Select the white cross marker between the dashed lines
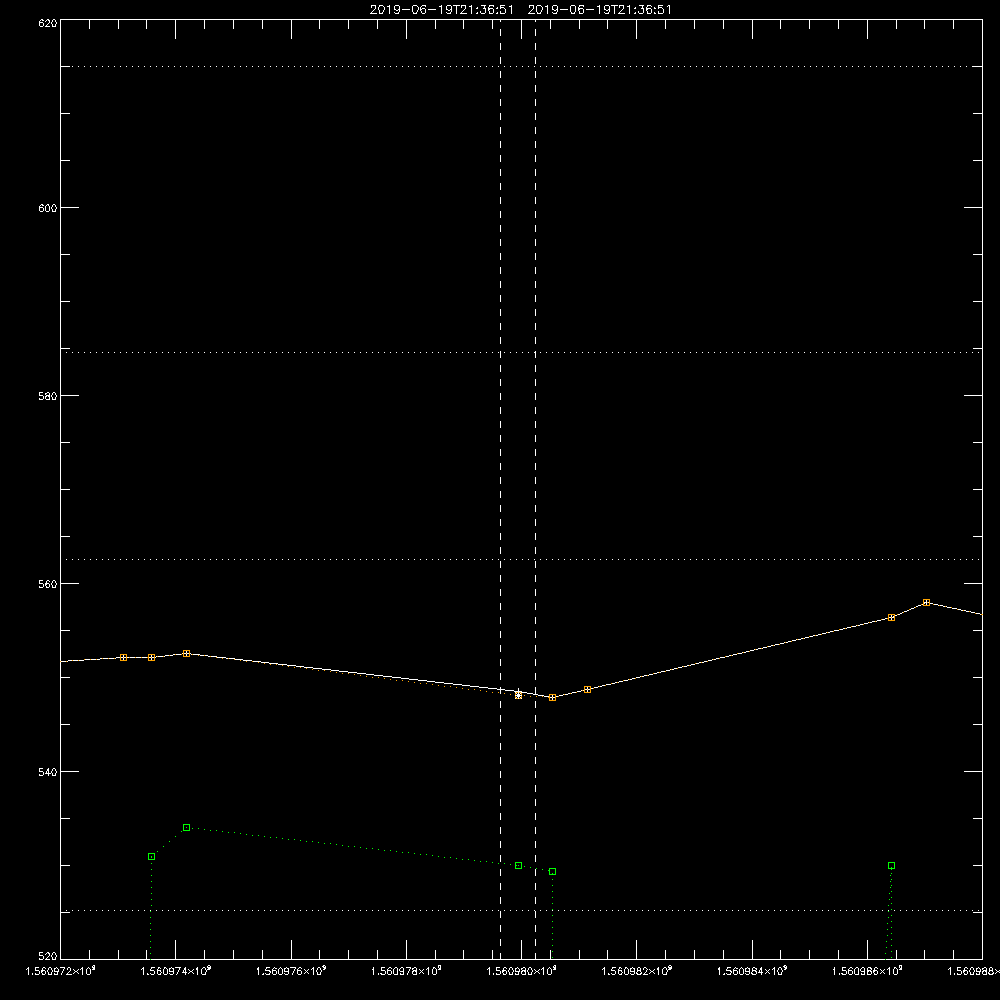Image resolution: width=1000 pixels, height=1000 pixels. click(x=518, y=694)
